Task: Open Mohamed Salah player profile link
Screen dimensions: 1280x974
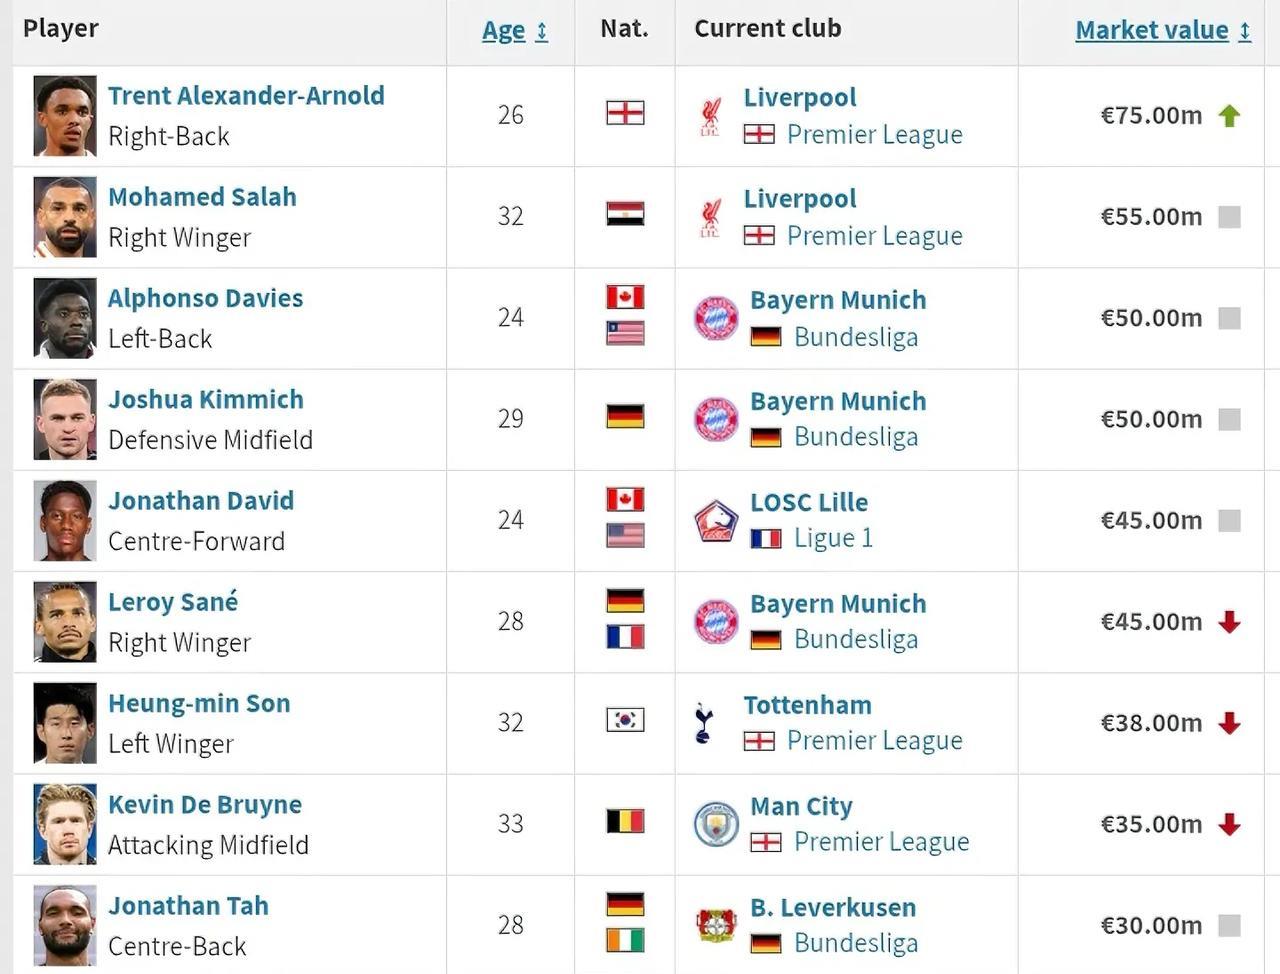Action: pos(202,197)
